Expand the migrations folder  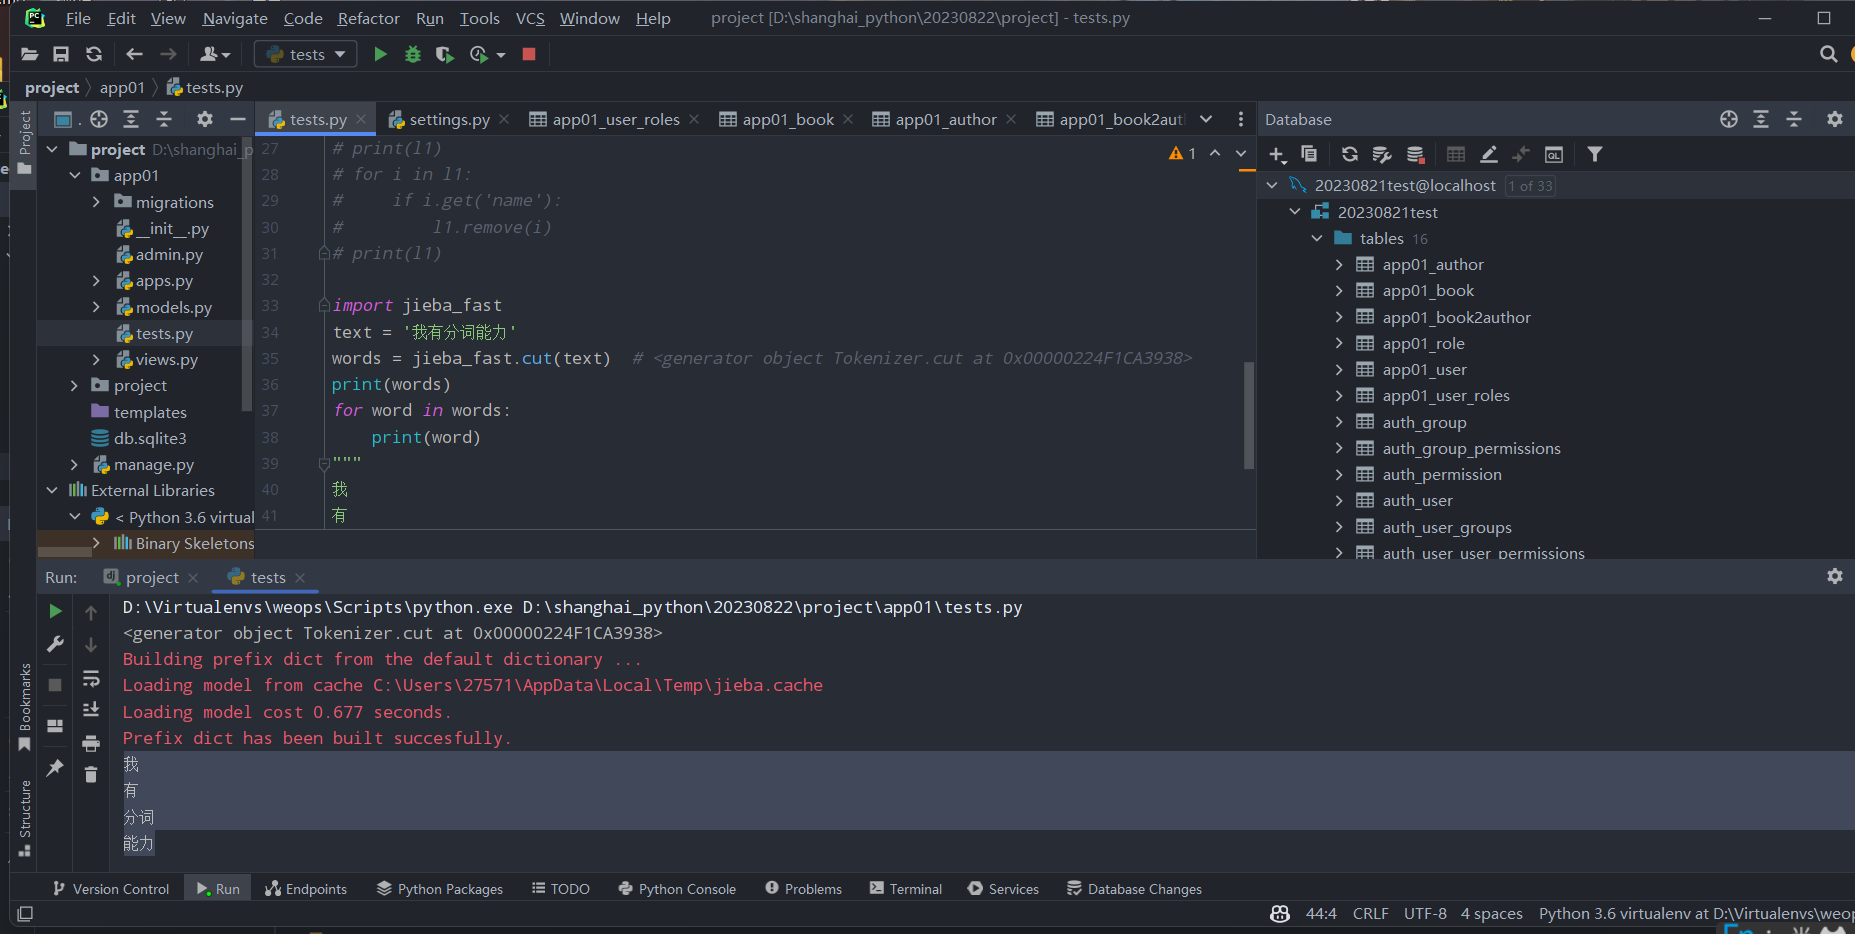pyautogui.click(x=96, y=202)
